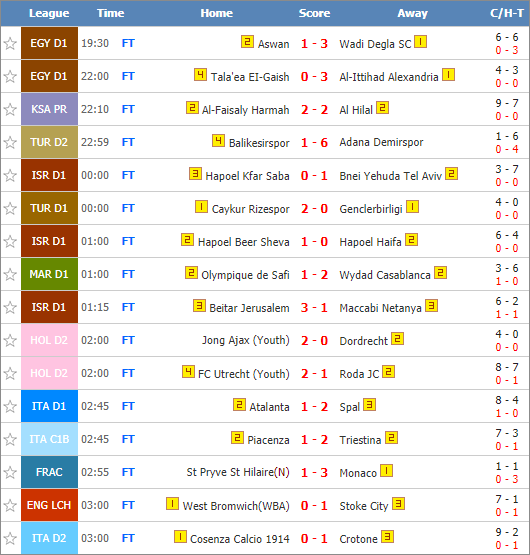
Task: Click Roda JC yellow card badge
Action: point(389,371)
